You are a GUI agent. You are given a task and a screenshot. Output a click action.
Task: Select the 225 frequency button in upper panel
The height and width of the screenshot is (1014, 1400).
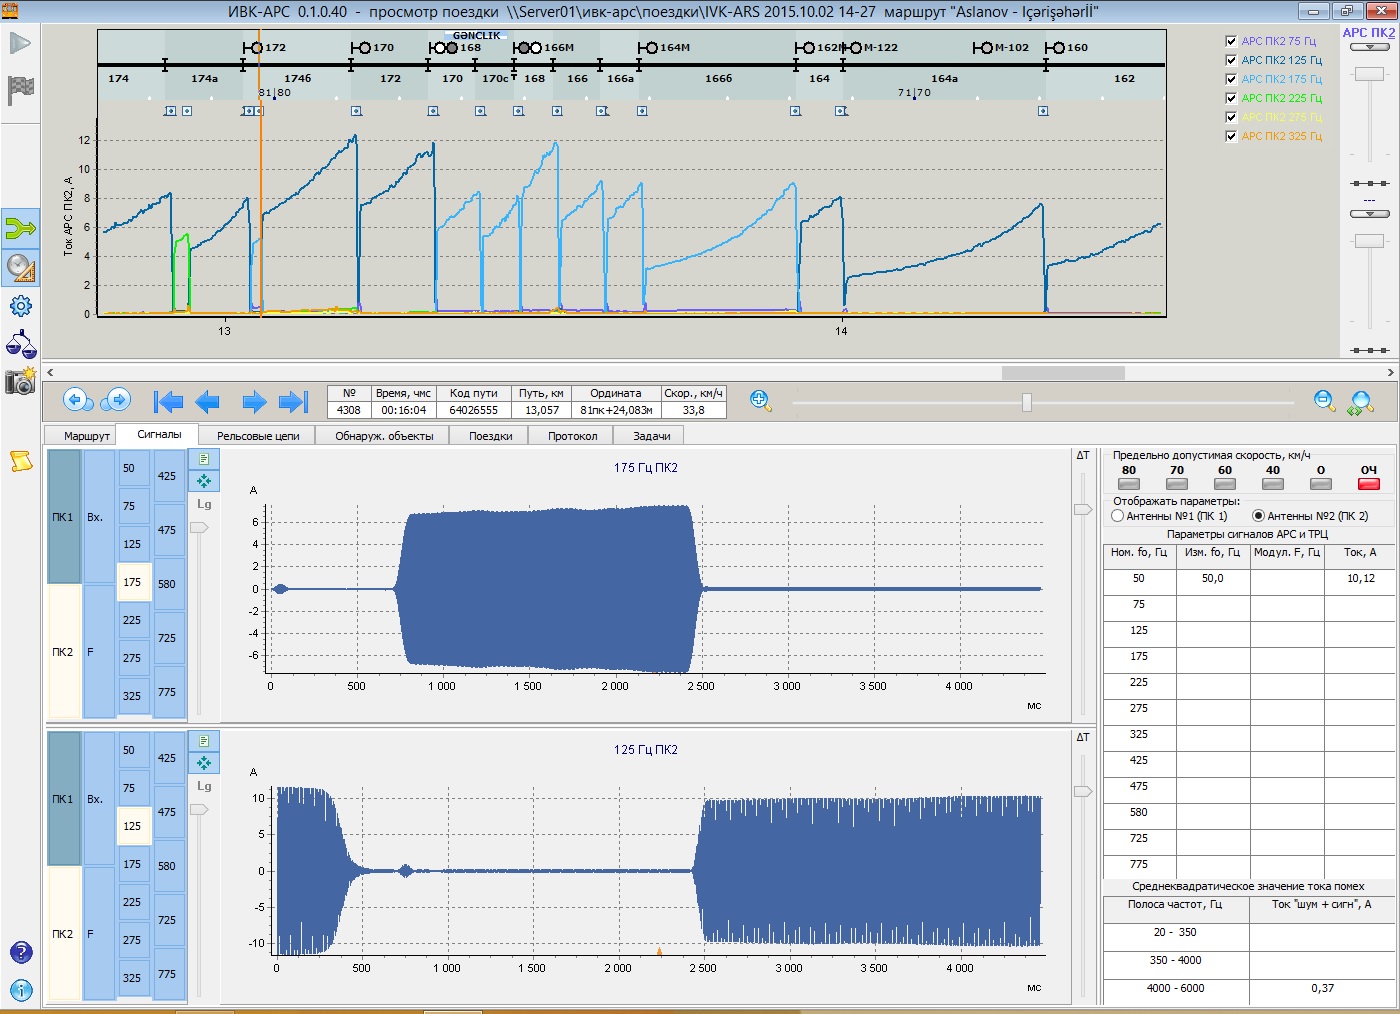click(x=132, y=620)
